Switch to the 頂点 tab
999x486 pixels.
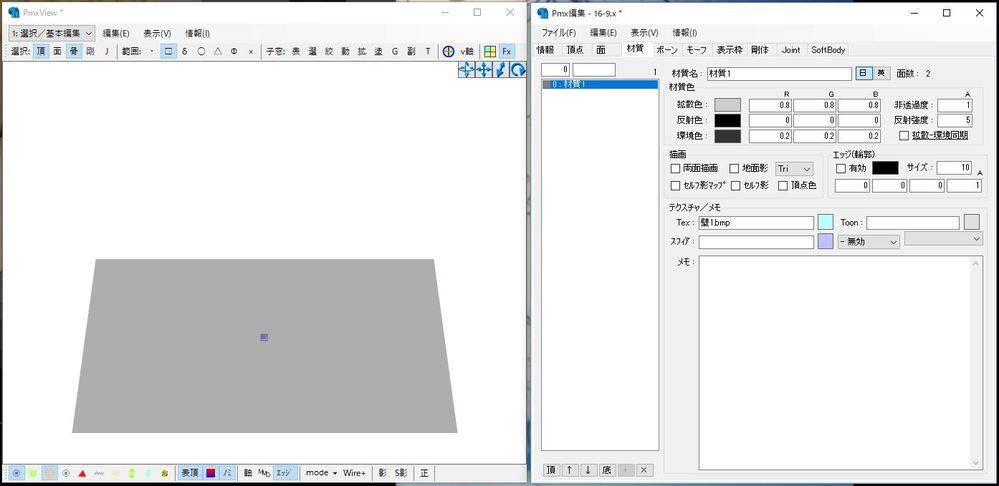click(575, 50)
